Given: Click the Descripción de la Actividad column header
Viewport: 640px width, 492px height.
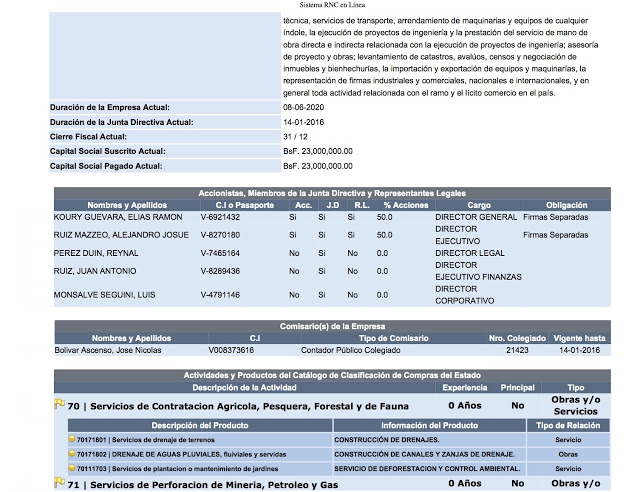Looking at the screenshot, I should pyautogui.click(x=244, y=387).
